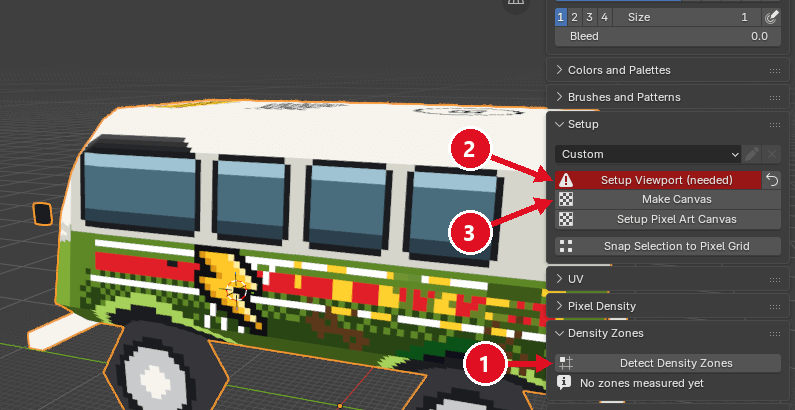Screen dimensions: 795x410
Task: Click the info icon near No zones measured
Action: tap(564, 383)
